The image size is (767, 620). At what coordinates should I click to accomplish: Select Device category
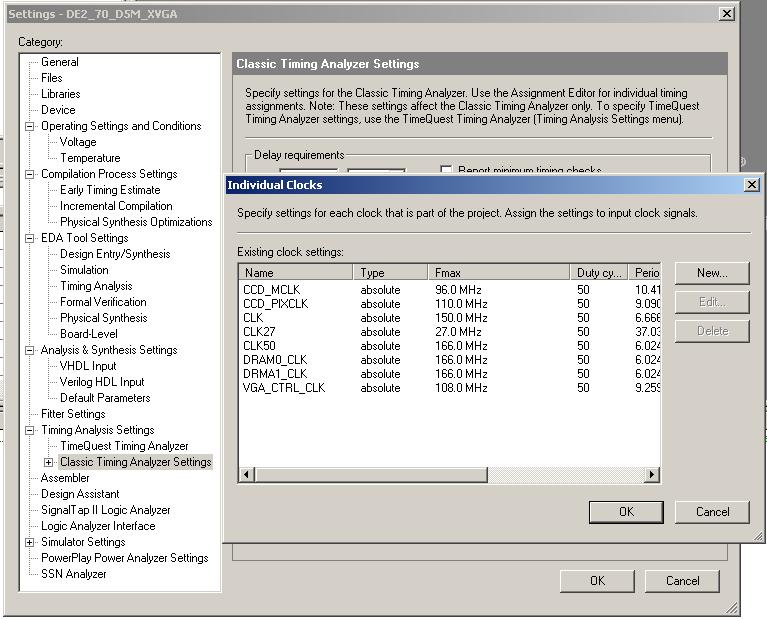pos(58,110)
